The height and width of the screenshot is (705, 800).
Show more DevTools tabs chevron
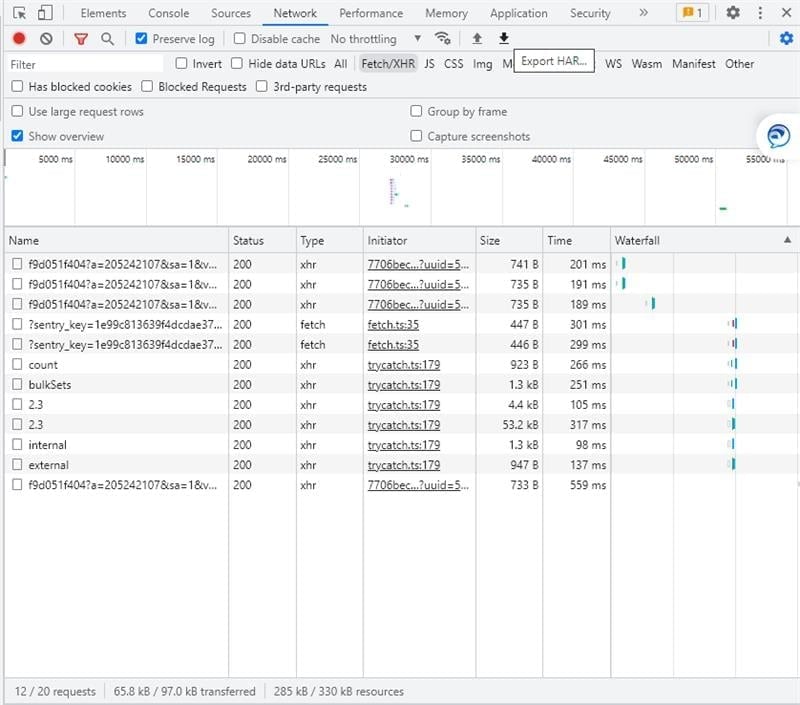pos(643,13)
